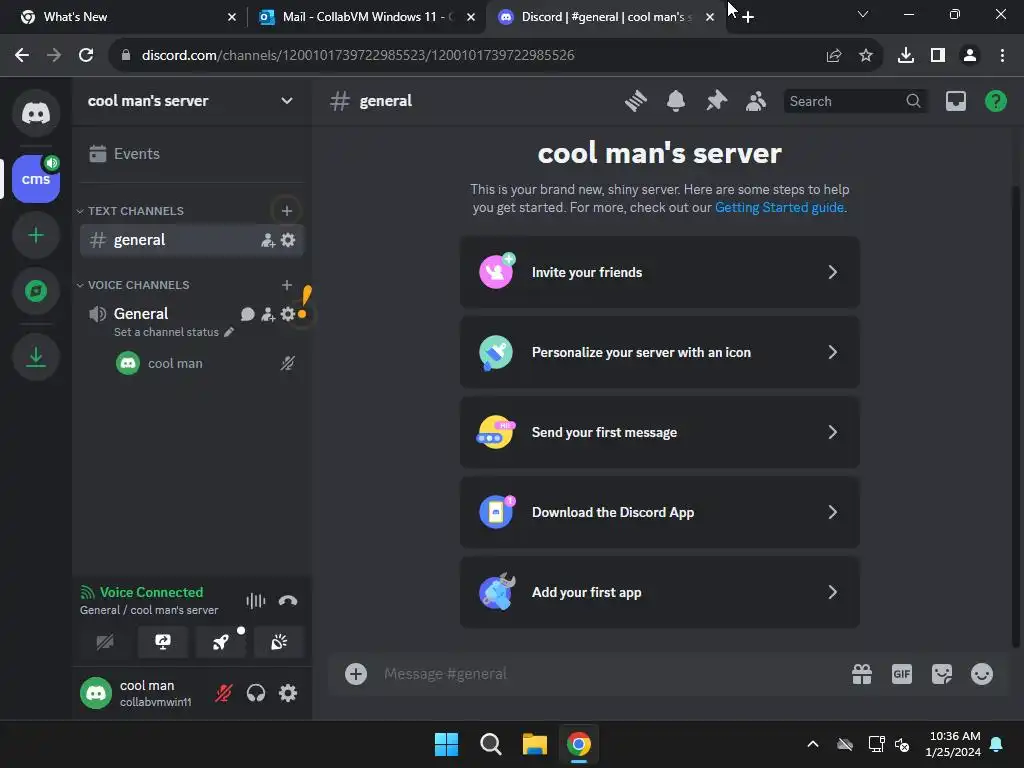Open Invite your friends card
1024x768 pixels.
pyautogui.click(x=660, y=272)
